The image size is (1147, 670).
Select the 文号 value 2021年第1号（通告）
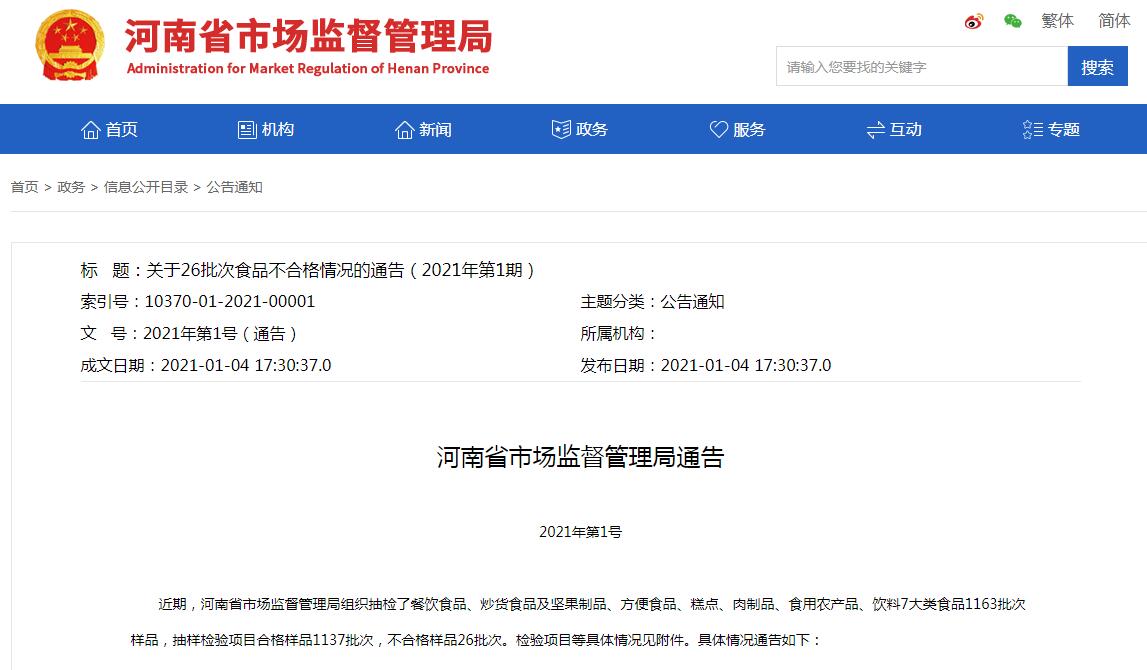tap(220, 334)
